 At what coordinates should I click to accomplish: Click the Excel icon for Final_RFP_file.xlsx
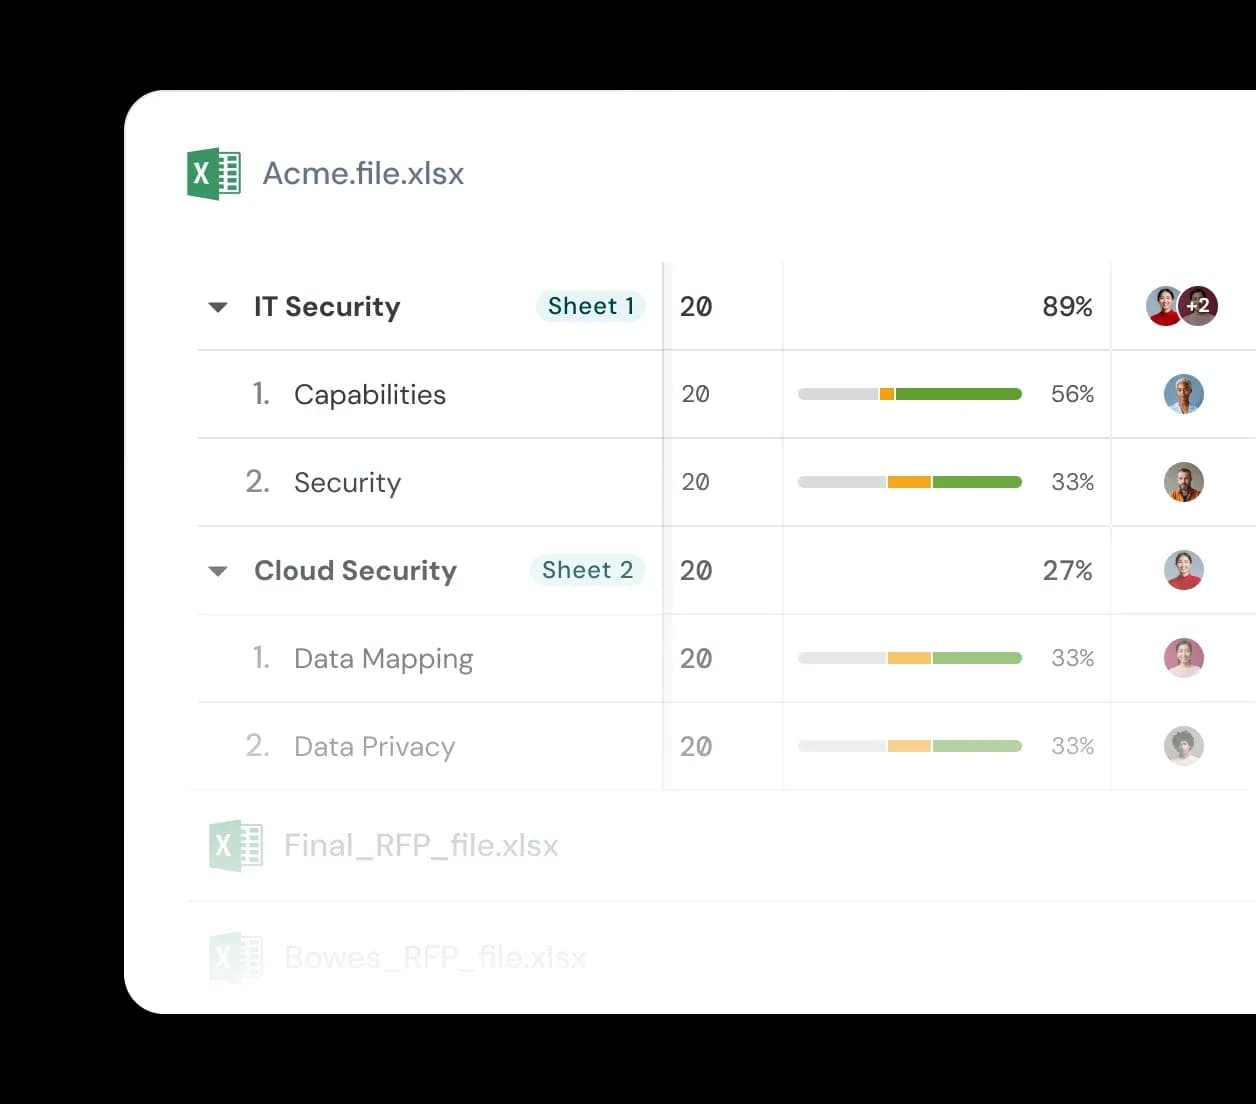coord(235,845)
